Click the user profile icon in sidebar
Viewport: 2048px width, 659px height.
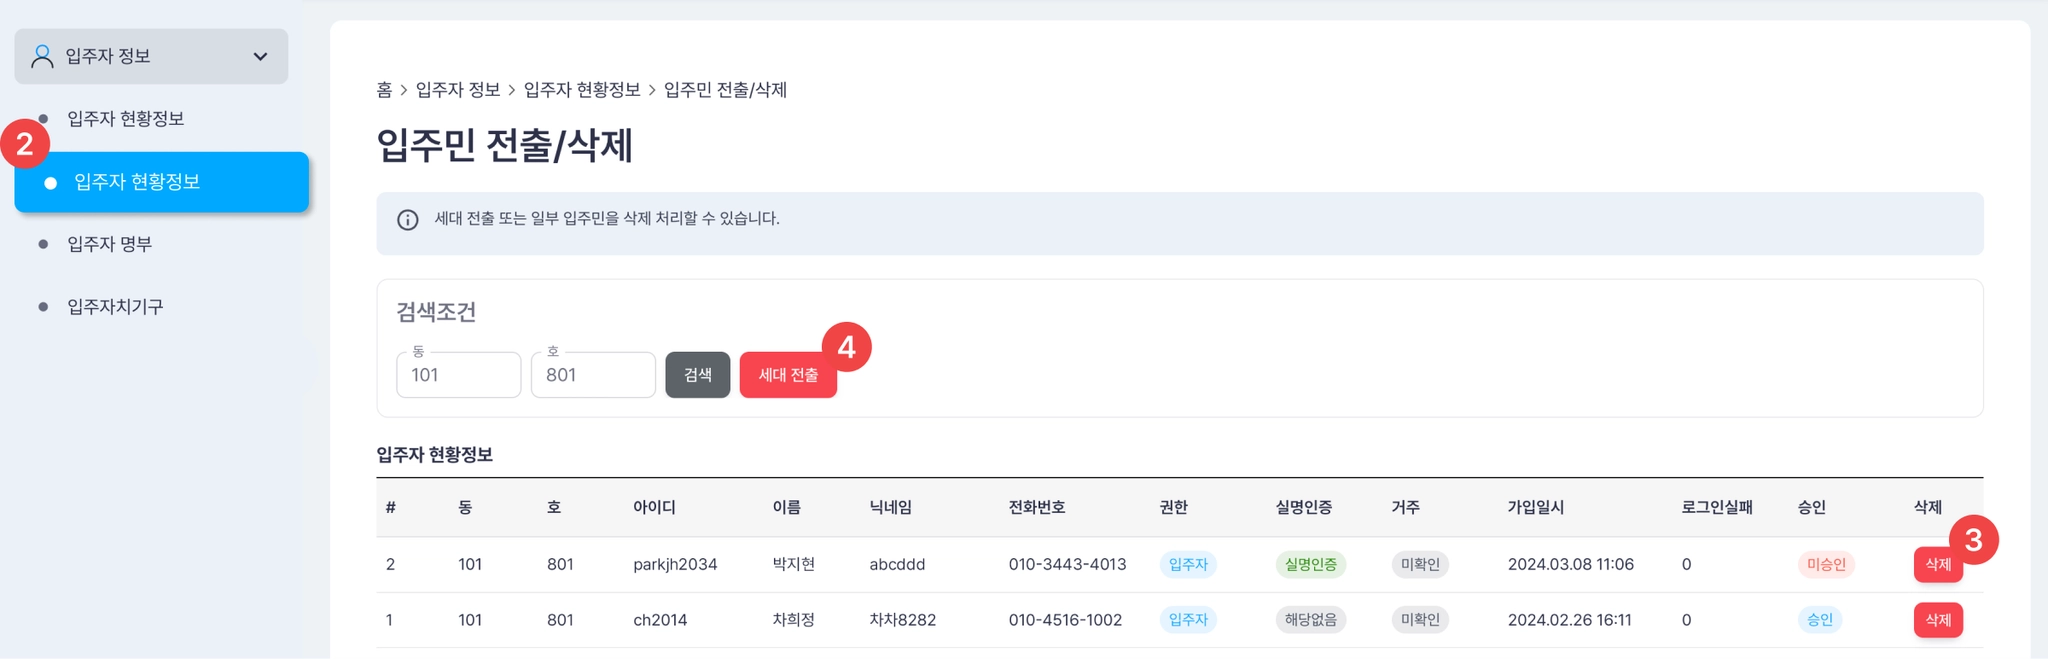click(x=42, y=56)
